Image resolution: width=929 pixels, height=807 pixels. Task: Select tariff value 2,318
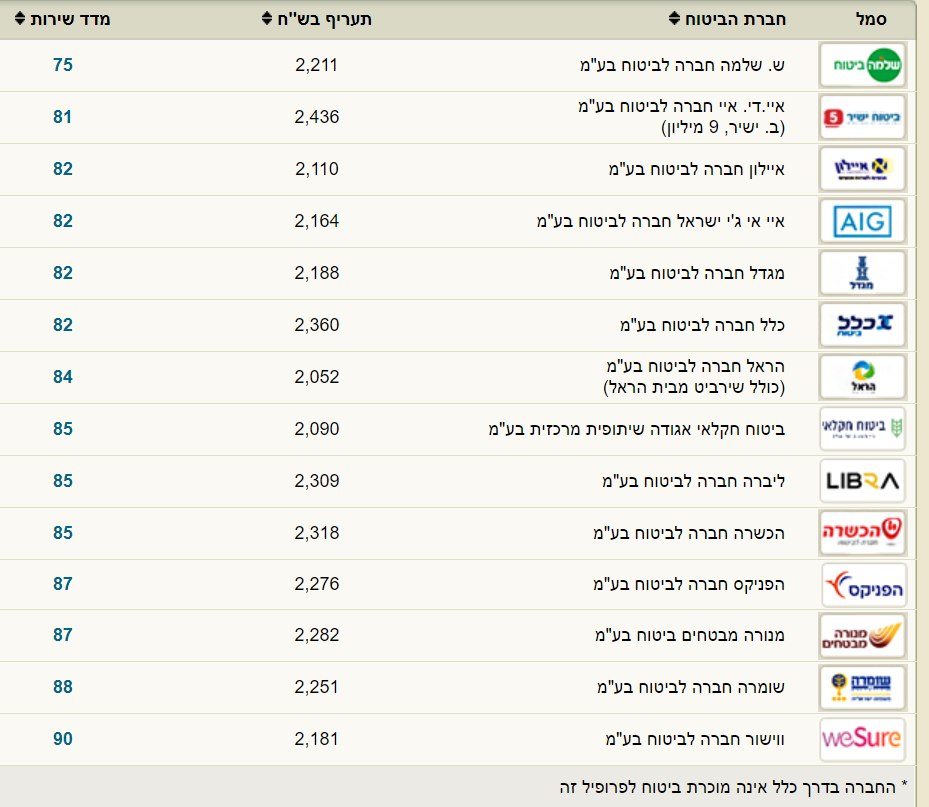[x=316, y=533]
